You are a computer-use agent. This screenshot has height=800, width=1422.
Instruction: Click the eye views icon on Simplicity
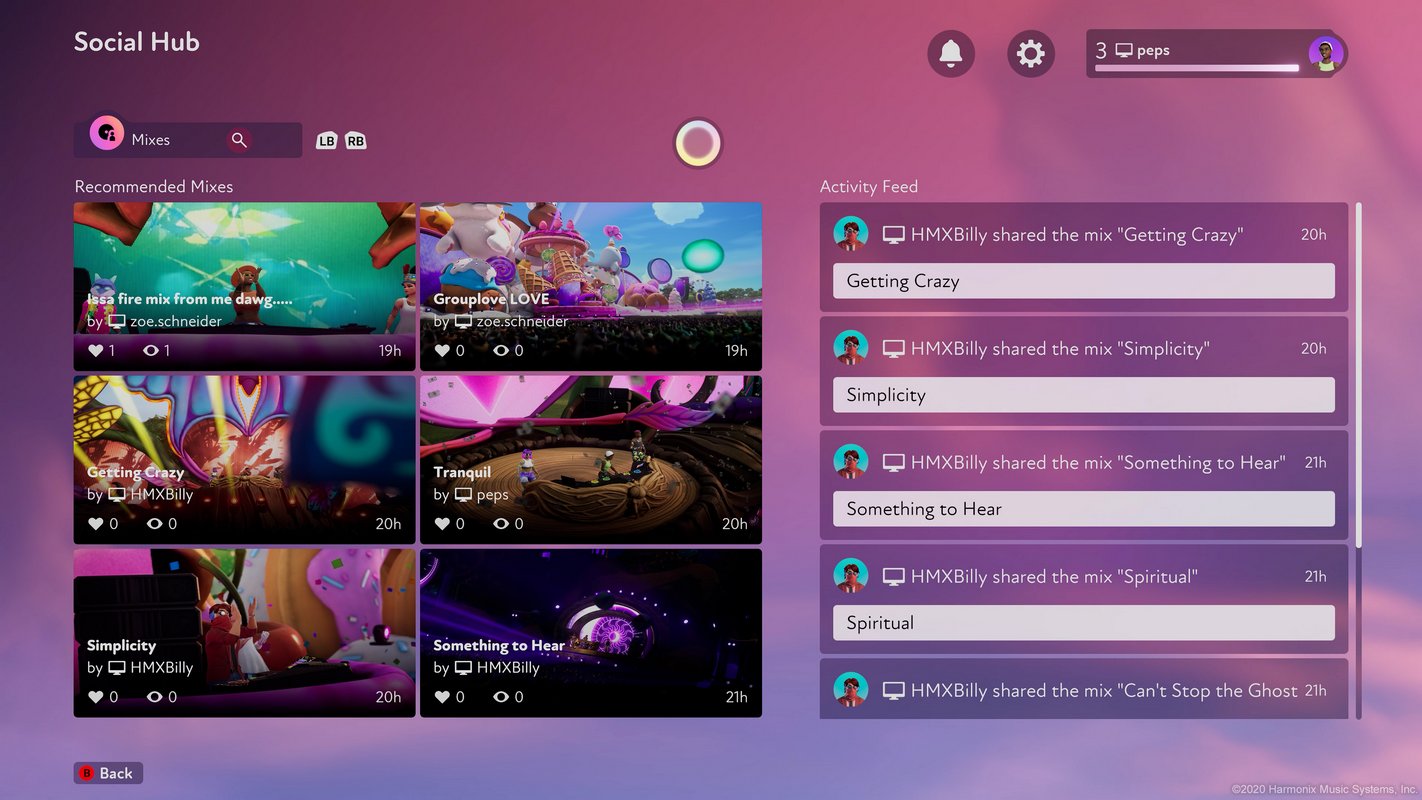tap(154, 697)
